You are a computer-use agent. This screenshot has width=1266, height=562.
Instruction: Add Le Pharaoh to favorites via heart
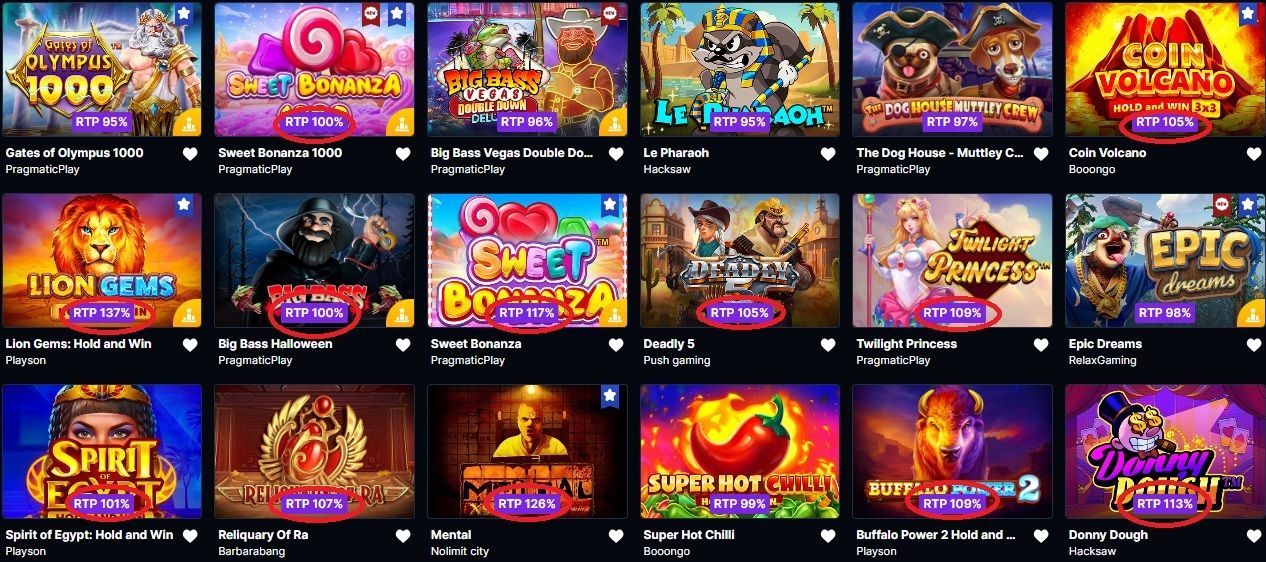click(828, 154)
